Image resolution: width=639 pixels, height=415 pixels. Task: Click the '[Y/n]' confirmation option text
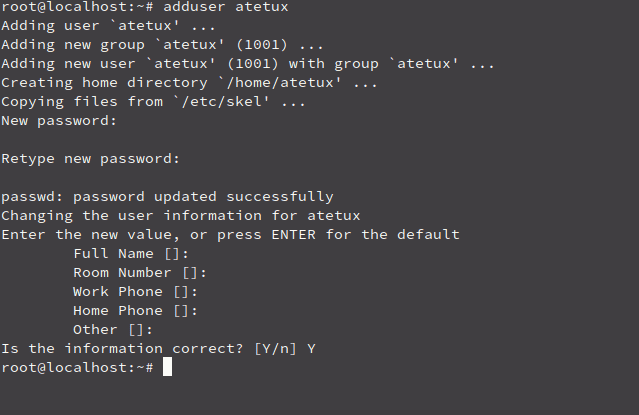tap(275, 349)
